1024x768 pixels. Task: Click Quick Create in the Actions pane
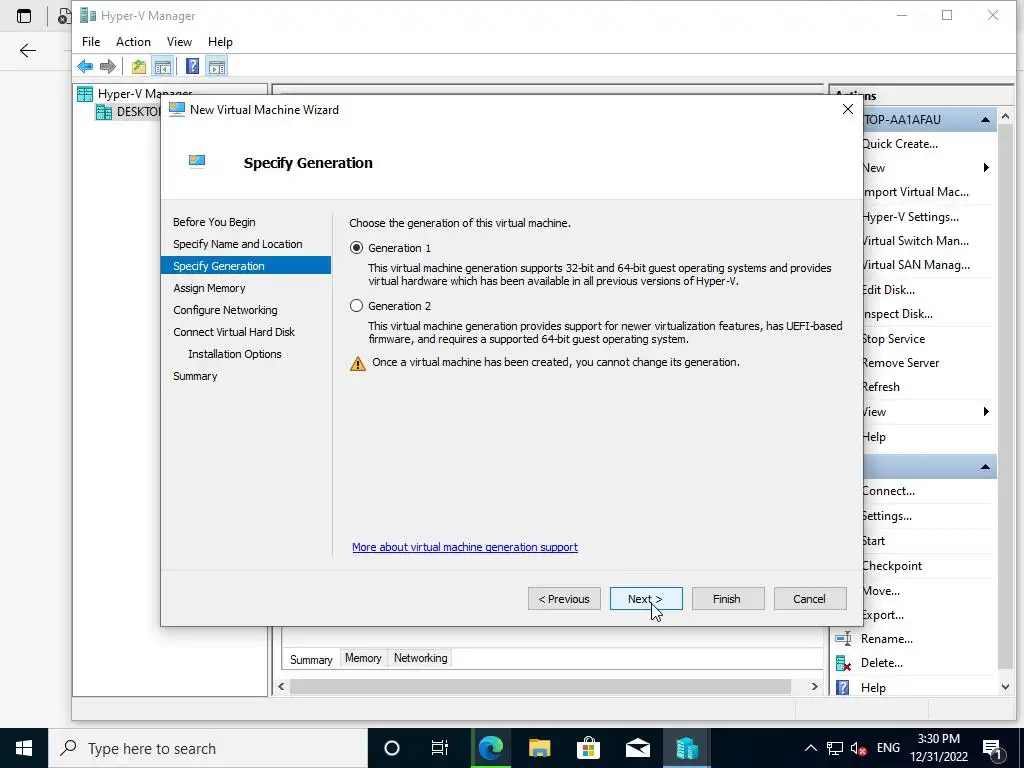click(900, 144)
